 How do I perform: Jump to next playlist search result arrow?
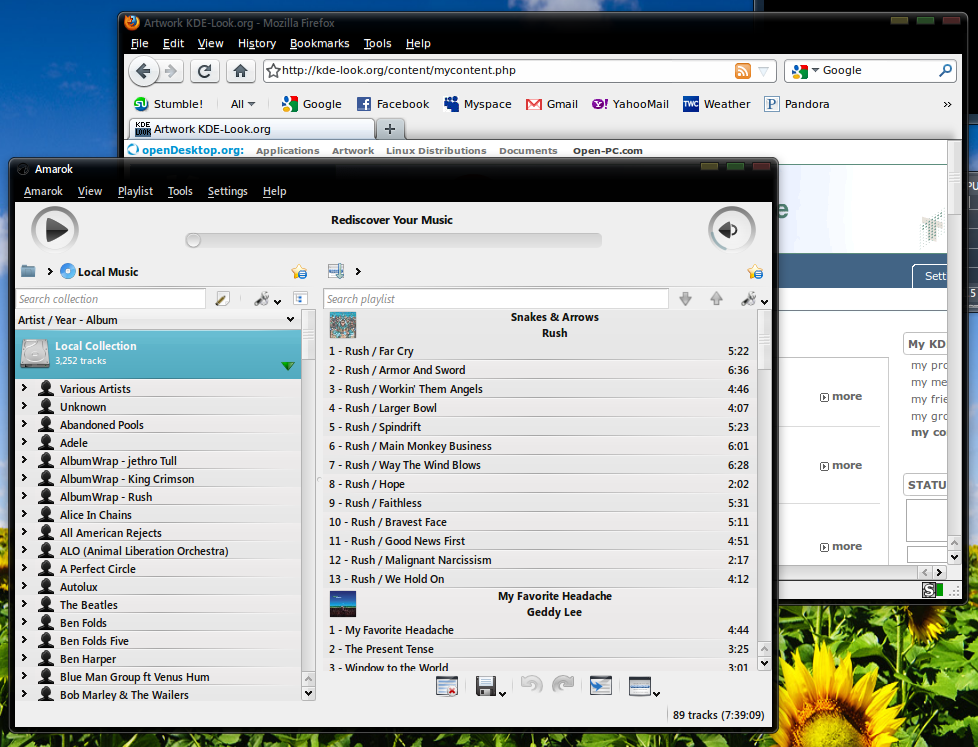tap(685, 299)
